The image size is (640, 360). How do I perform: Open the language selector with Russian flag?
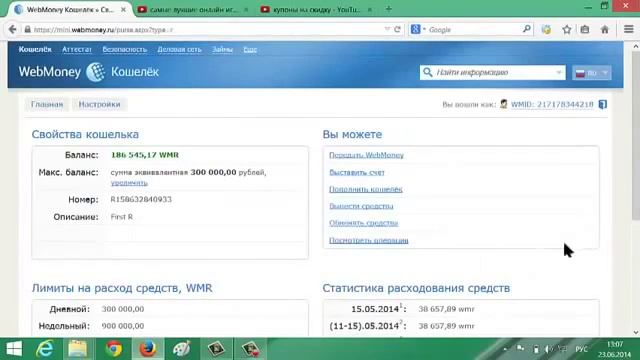[591, 73]
